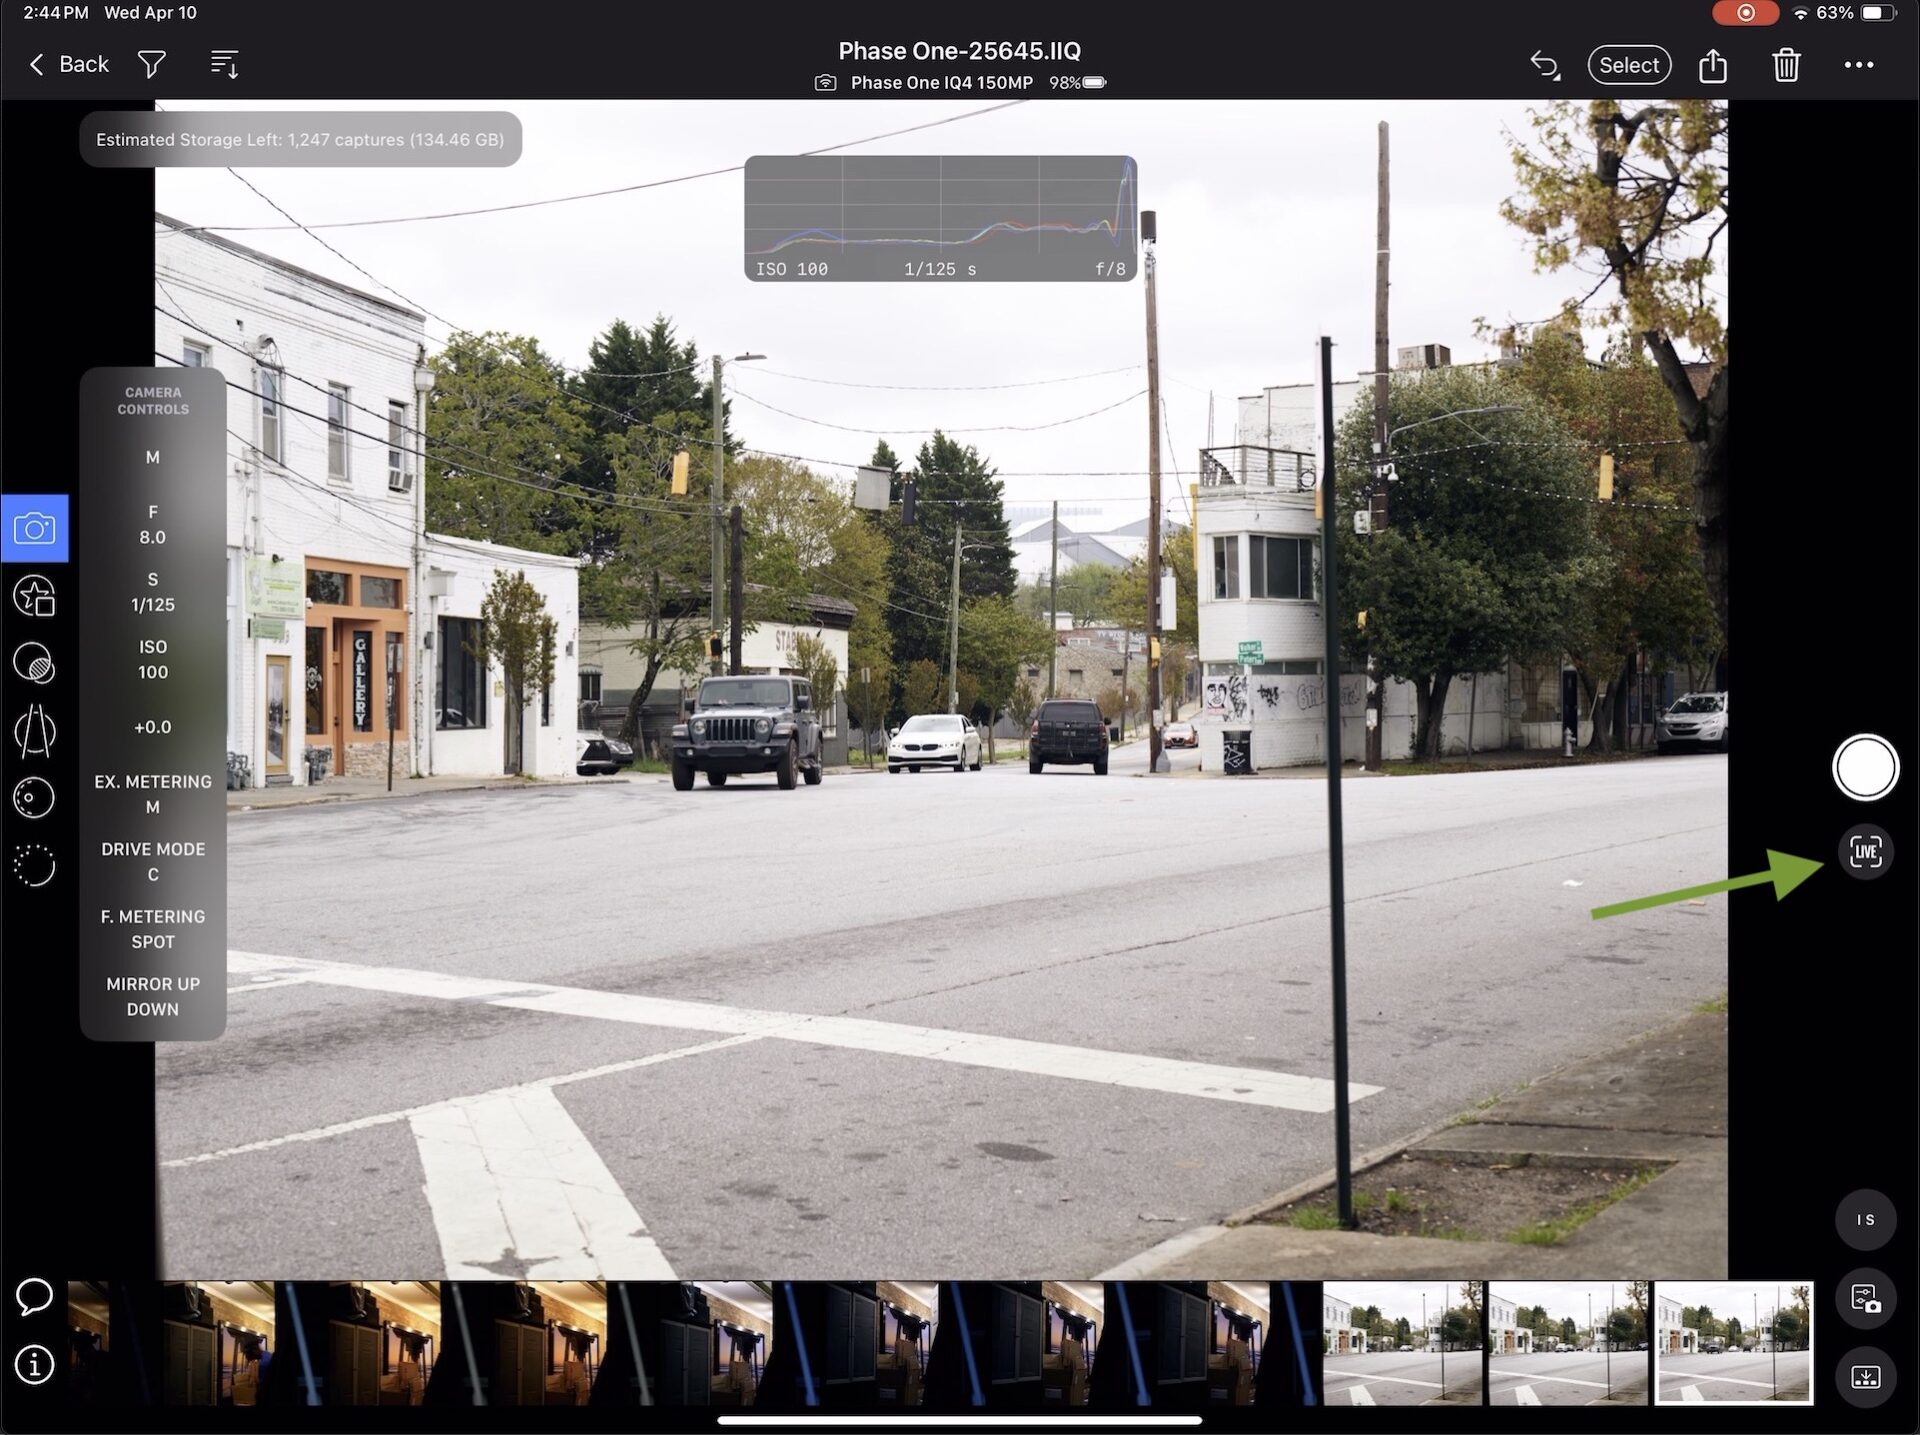The image size is (1920, 1435).
Task: Open the info icon panel
Action: tap(34, 1364)
